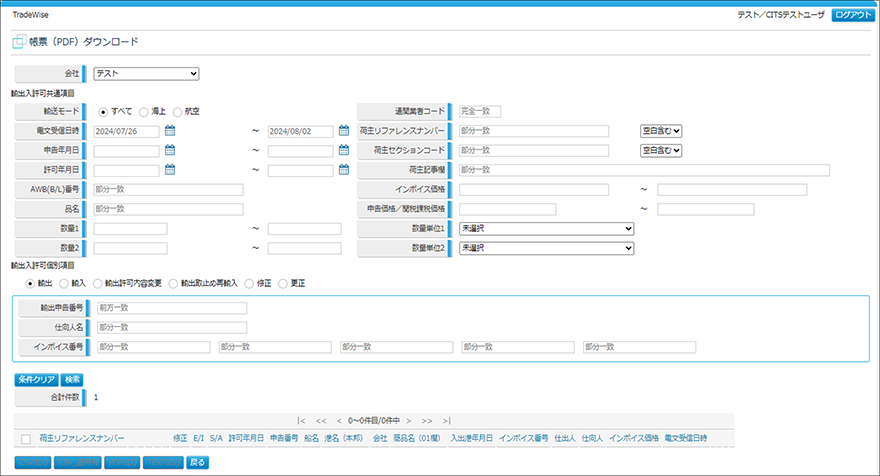The height and width of the screenshot is (476, 880).
Task: Expand the 会社 company dropdown
Action: (146, 73)
